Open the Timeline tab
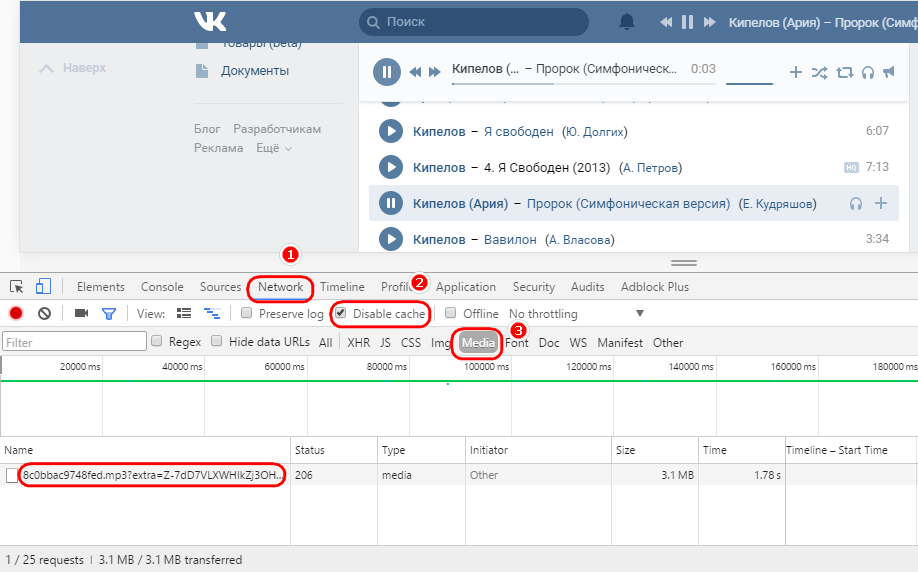Viewport: 918px width, 572px height. 342,287
